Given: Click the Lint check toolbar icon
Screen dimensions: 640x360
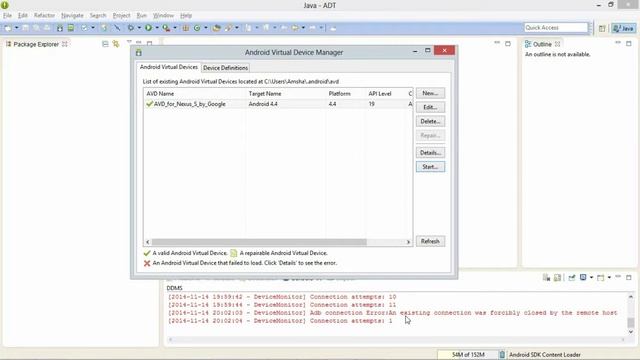Looking at the screenshot, I should click(84, 28).
